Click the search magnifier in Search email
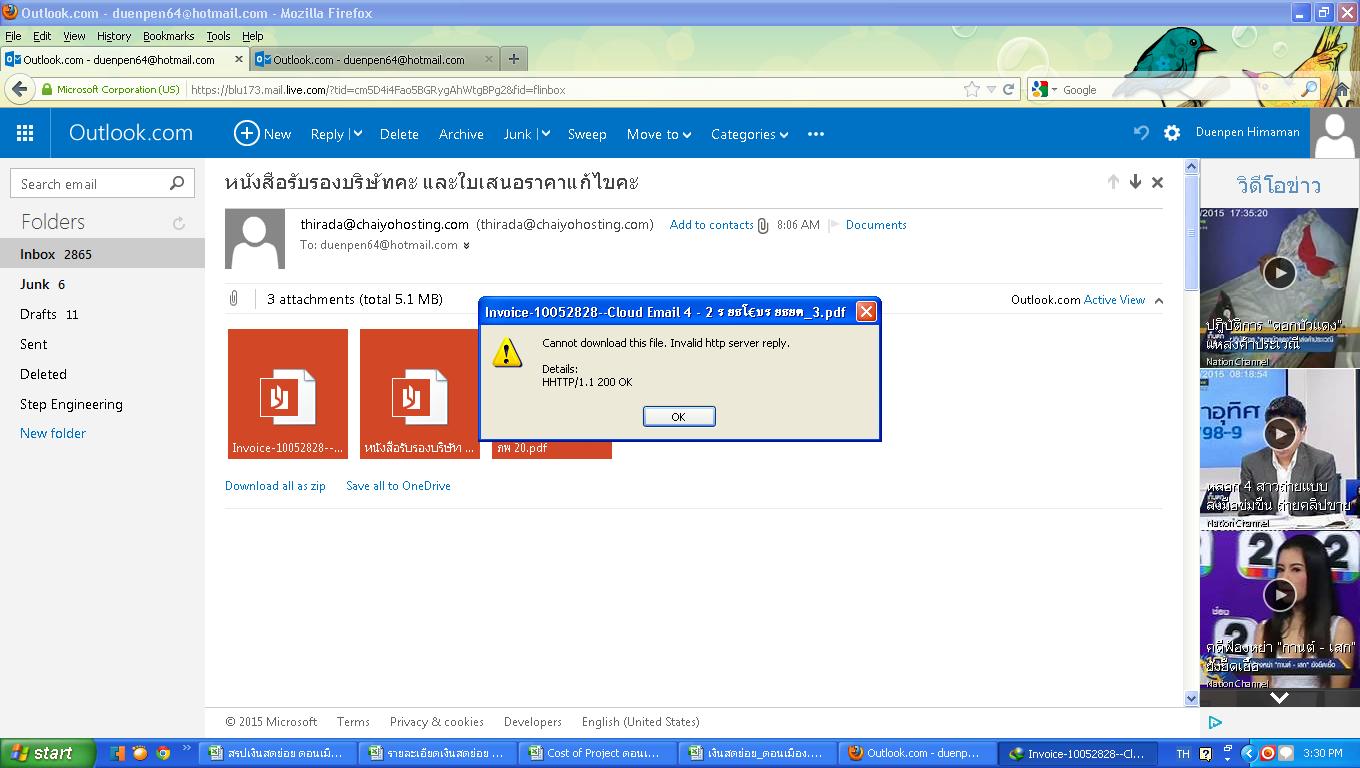1360x768 pixels. coord(177,183)
